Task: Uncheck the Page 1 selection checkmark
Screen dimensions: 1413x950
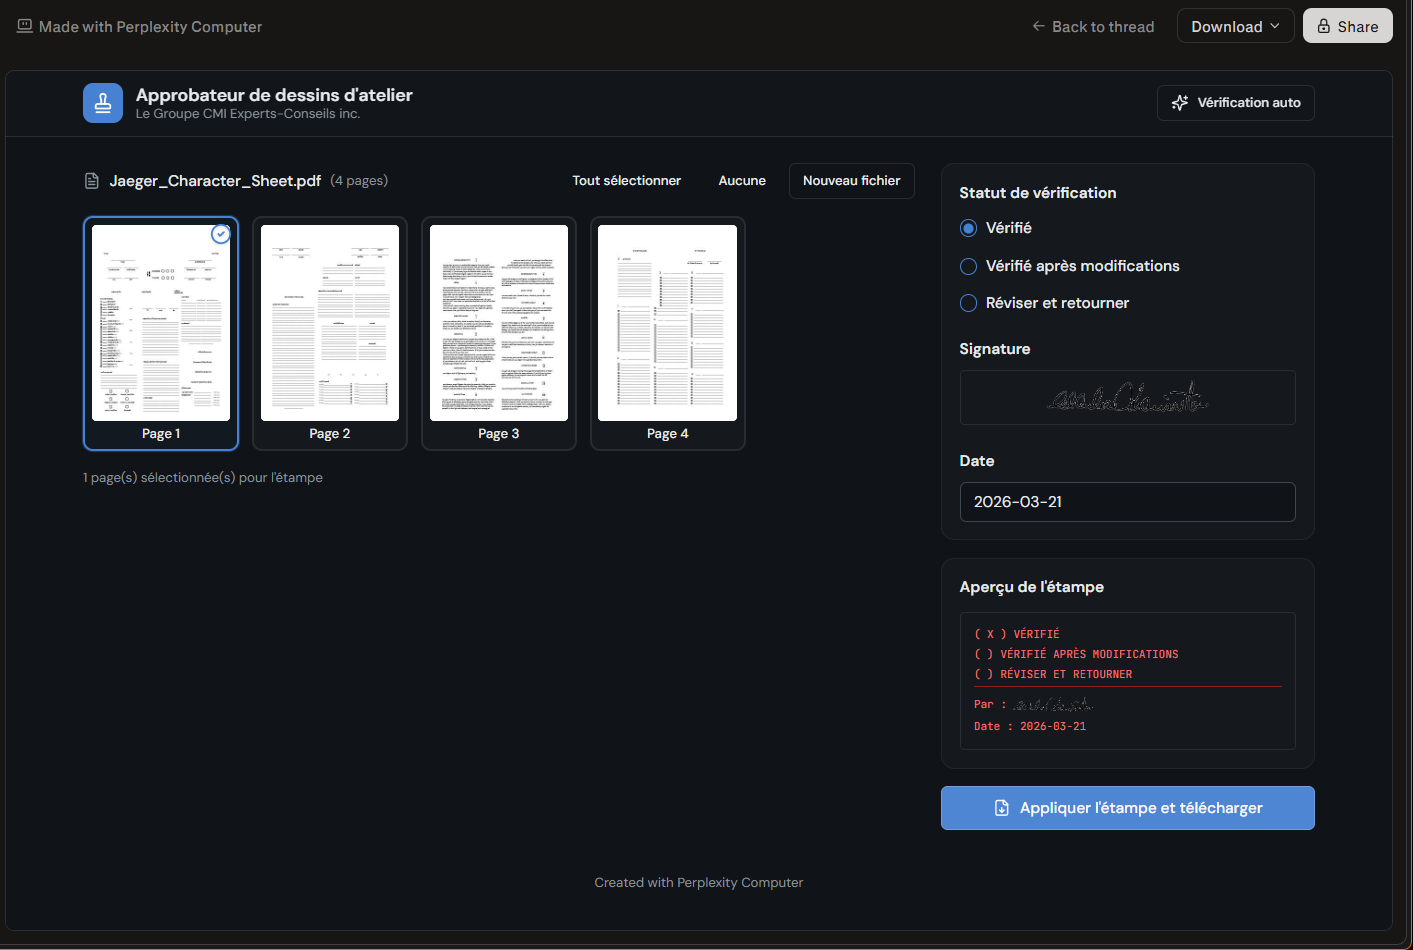Action: pyautogui.click(x=221, y=234)
